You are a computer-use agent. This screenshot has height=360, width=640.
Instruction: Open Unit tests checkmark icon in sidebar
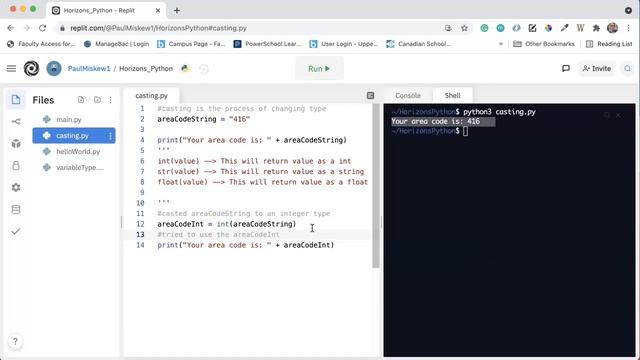click(x=16, y=231)
